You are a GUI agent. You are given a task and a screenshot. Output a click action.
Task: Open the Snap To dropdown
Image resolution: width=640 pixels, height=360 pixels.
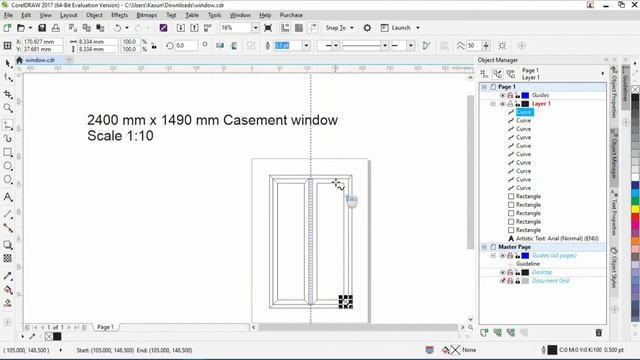point(340,28)
